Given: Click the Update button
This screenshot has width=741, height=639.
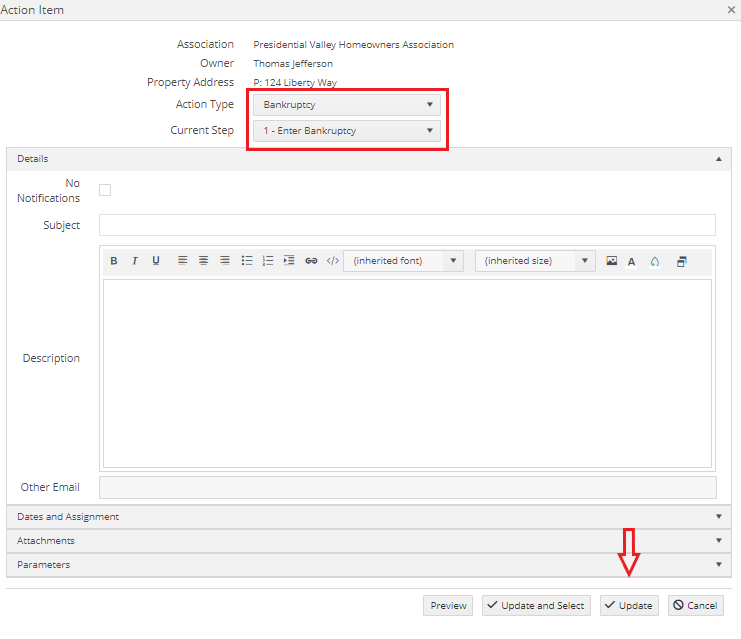Looking at the screenshot, I should click(x=629, y=606).
